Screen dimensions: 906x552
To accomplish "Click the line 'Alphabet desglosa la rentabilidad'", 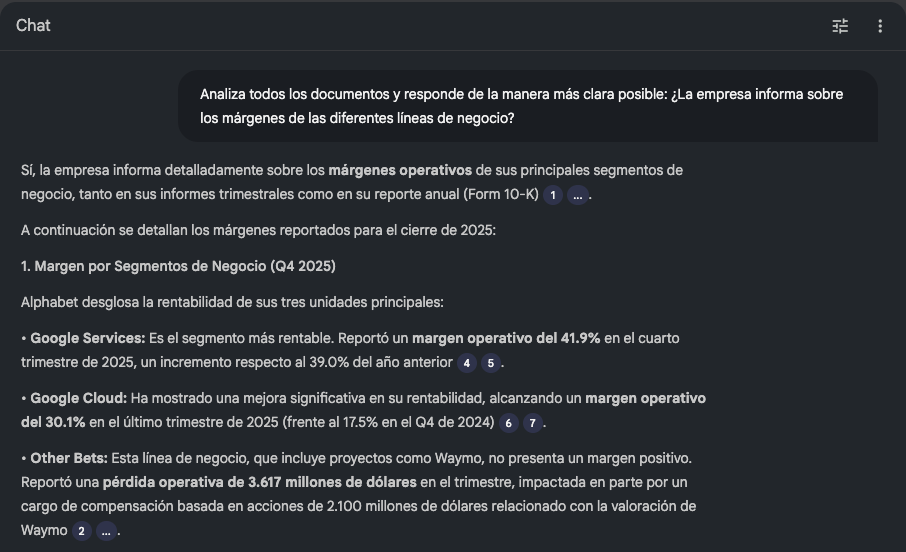I will (232, 302).
